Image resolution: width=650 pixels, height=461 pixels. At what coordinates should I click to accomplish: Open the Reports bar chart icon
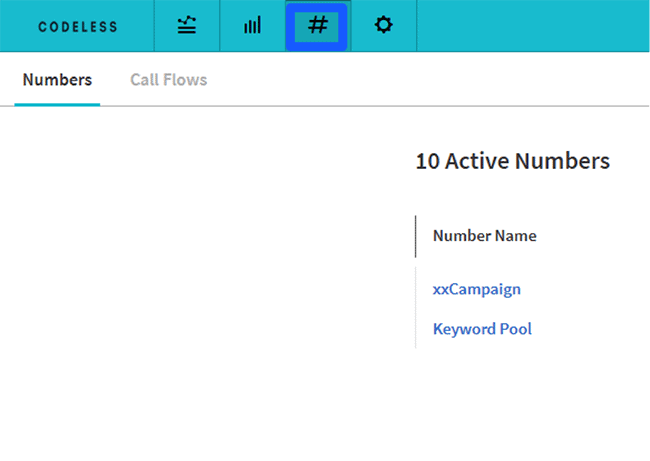pos(252,26)
